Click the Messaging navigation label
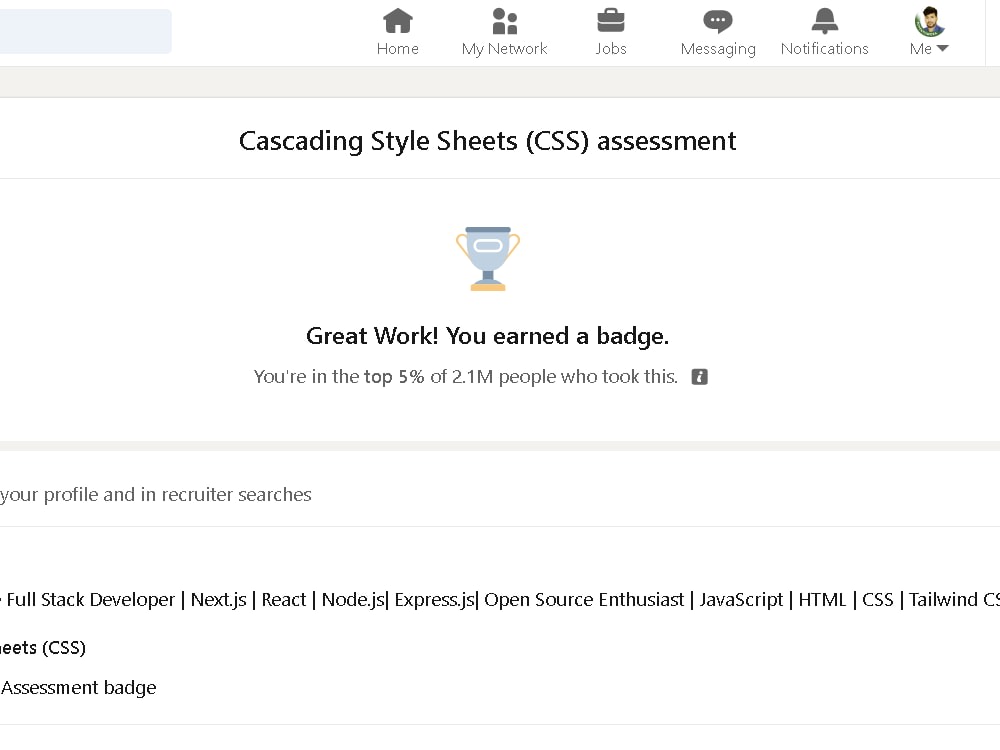This screenshot has height=750, width=1000. tap(717, 48)
